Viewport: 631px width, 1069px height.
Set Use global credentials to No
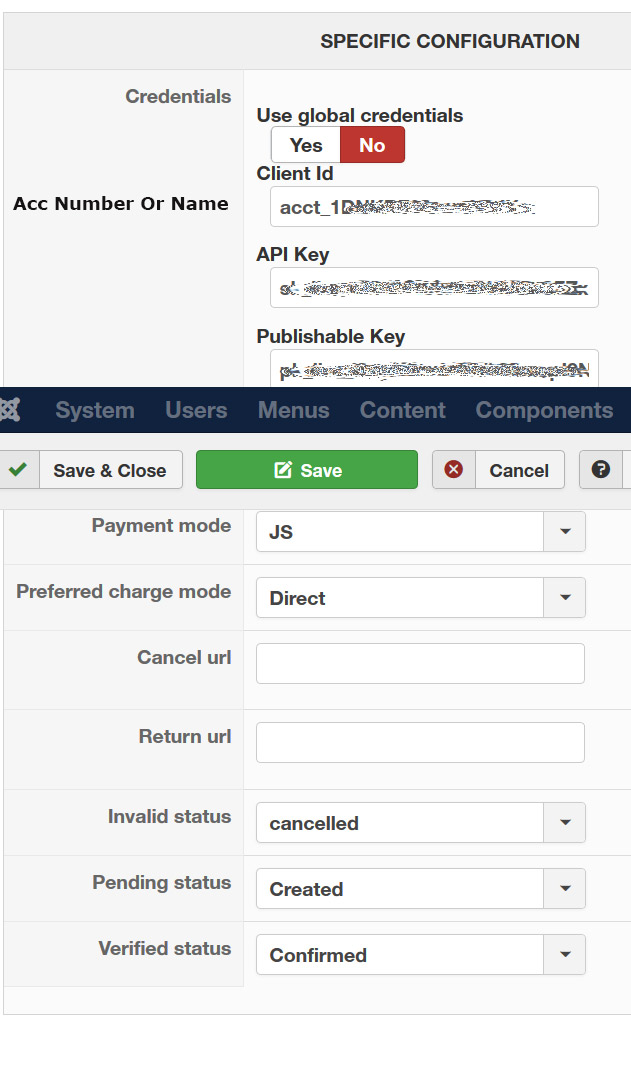click(x=372, y=145)
